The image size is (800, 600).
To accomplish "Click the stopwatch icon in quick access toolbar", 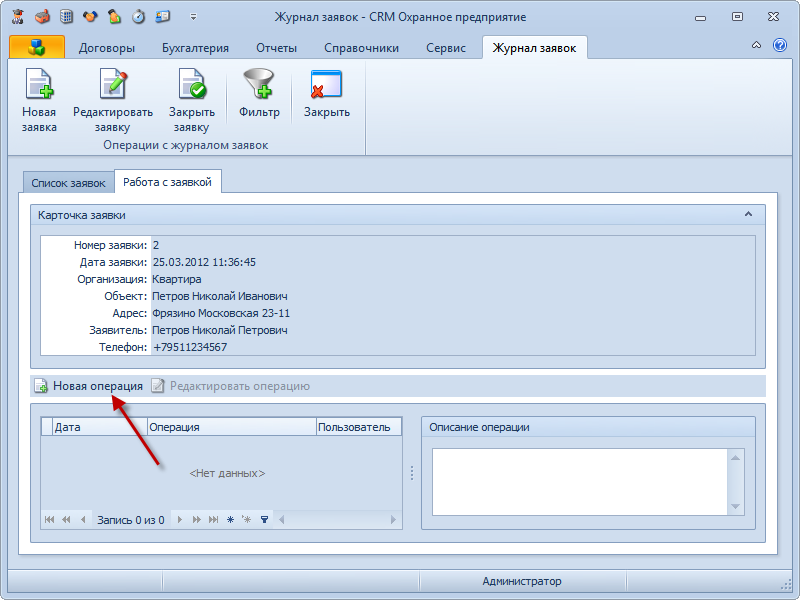I will point(138,16).
